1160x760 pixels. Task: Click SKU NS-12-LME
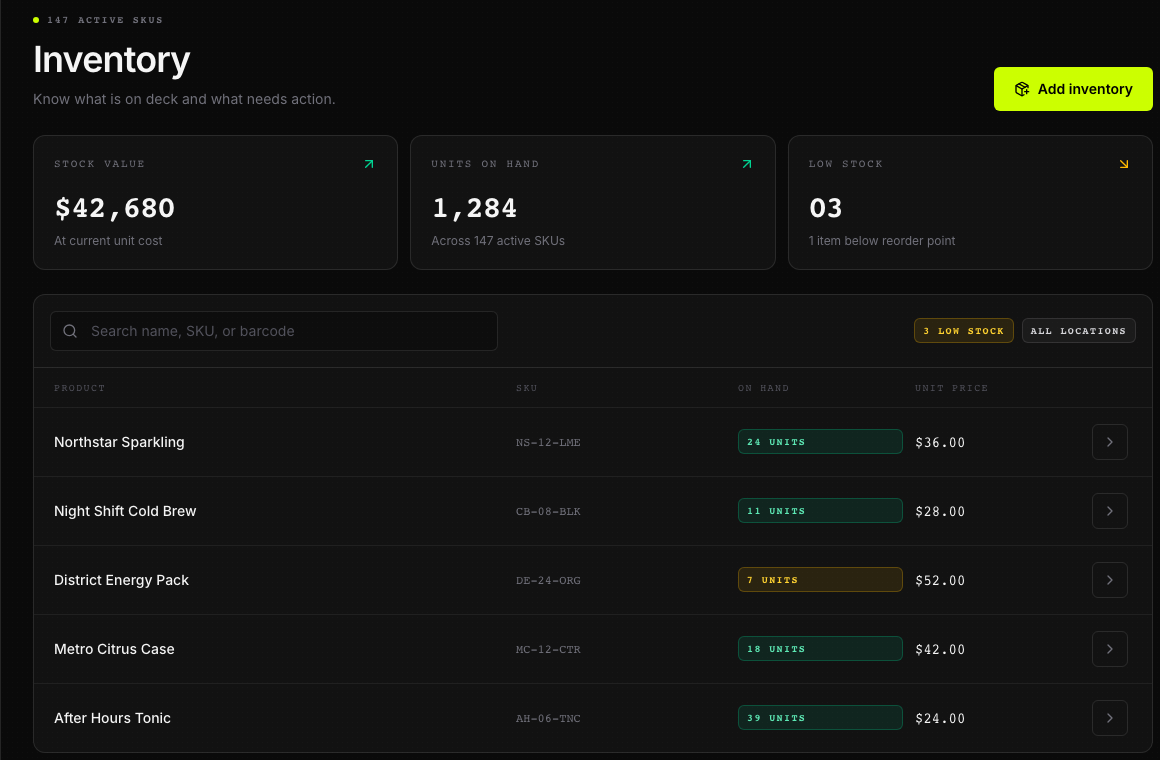[x=547, y=443]
